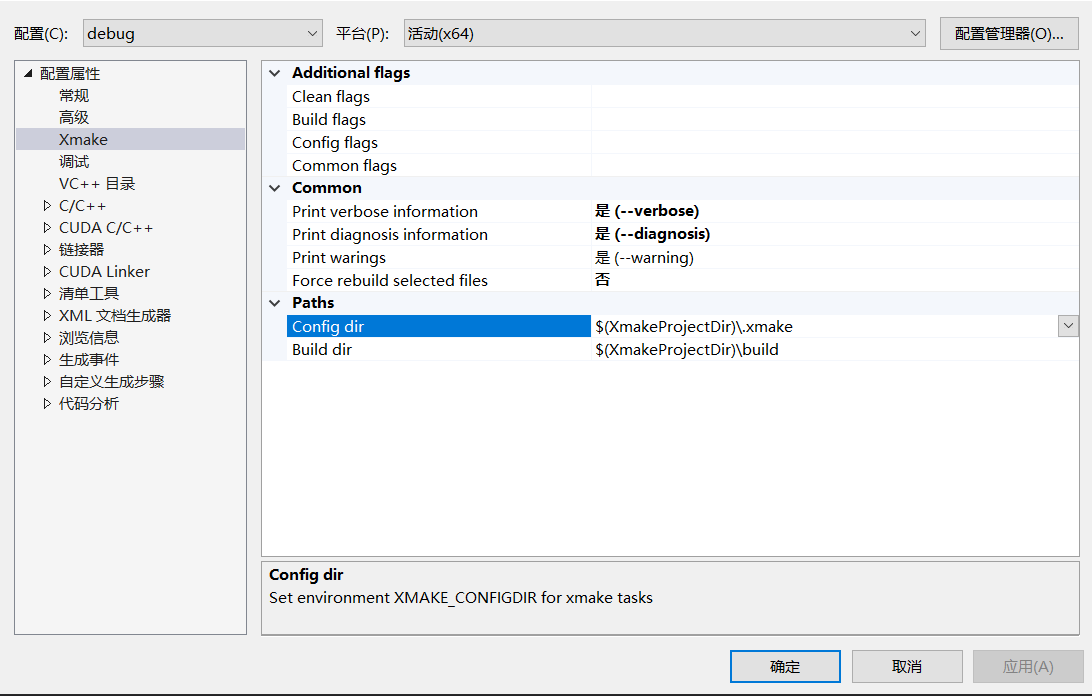The height and width of the screenshot is (696, 1092).
Task: Open the Config dir value dropdown arrow
Action: pyautogui.click(x=1068, y=326)
